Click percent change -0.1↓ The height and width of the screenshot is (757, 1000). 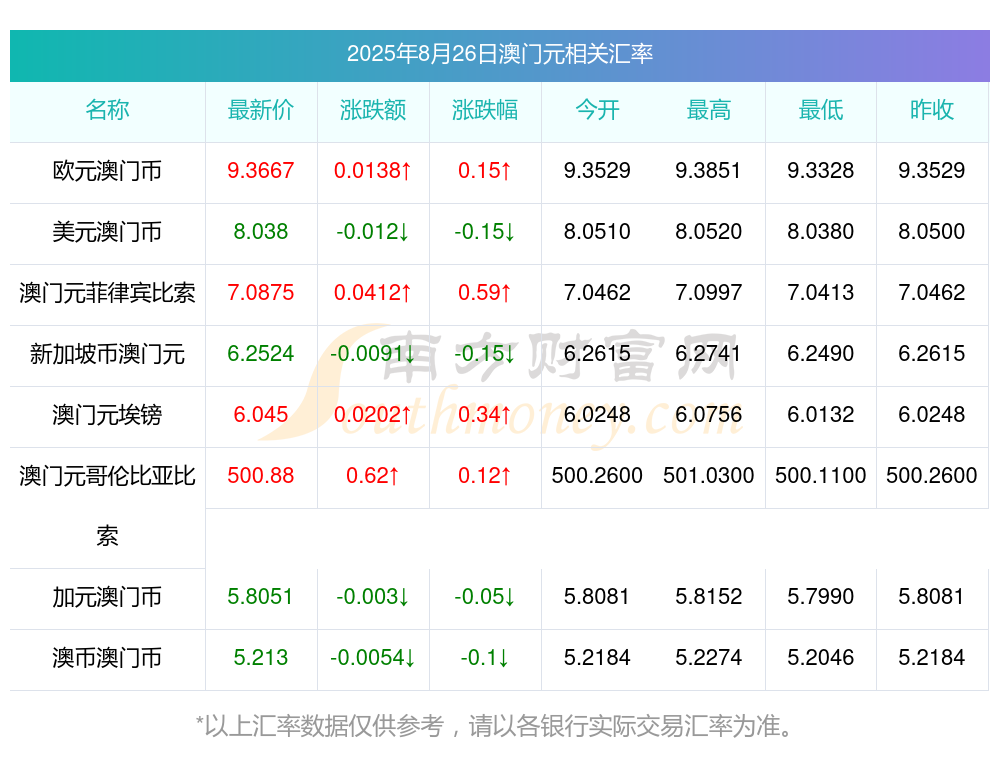485,657
